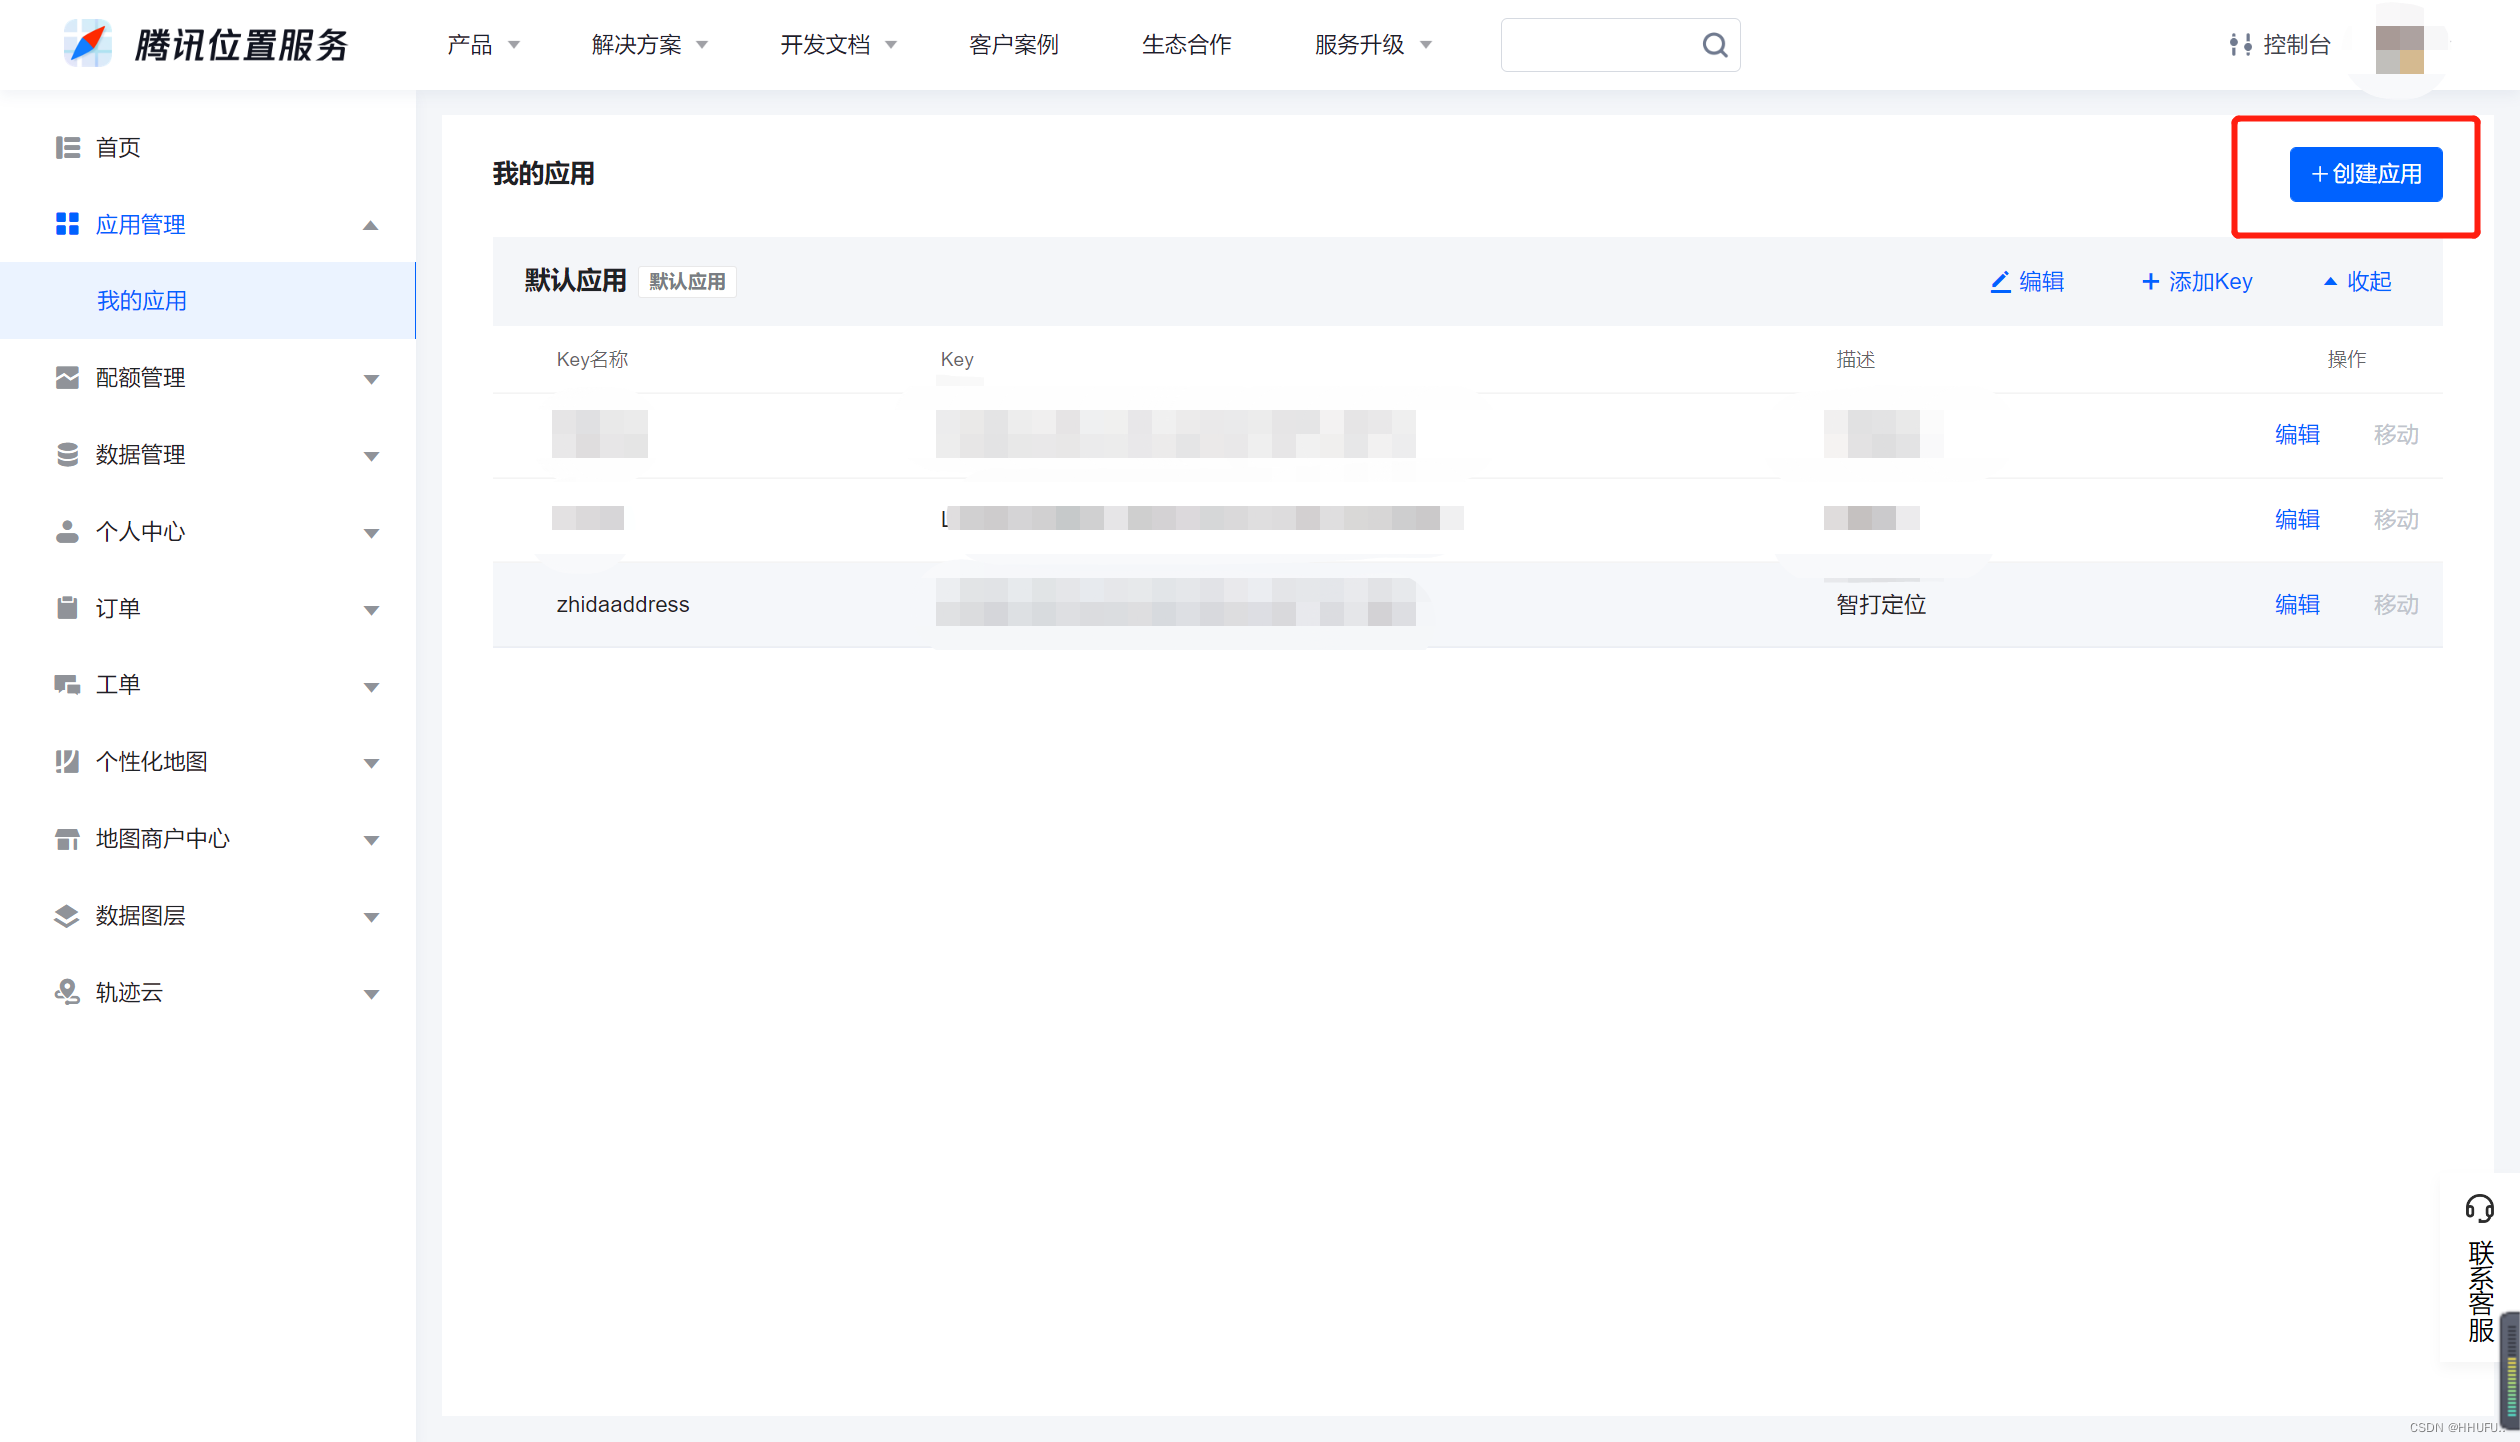Select 我的应用 in the sidebar

click(x=142, y=301)
